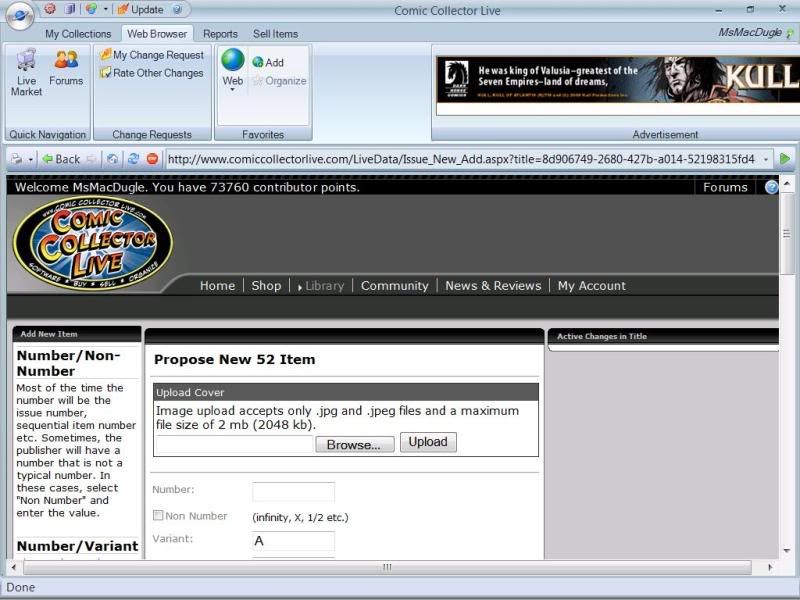The width and height of the screenshot is (800, 600).
Task: Stop loading with the red stop icon
Action: (x=153, y=159)
